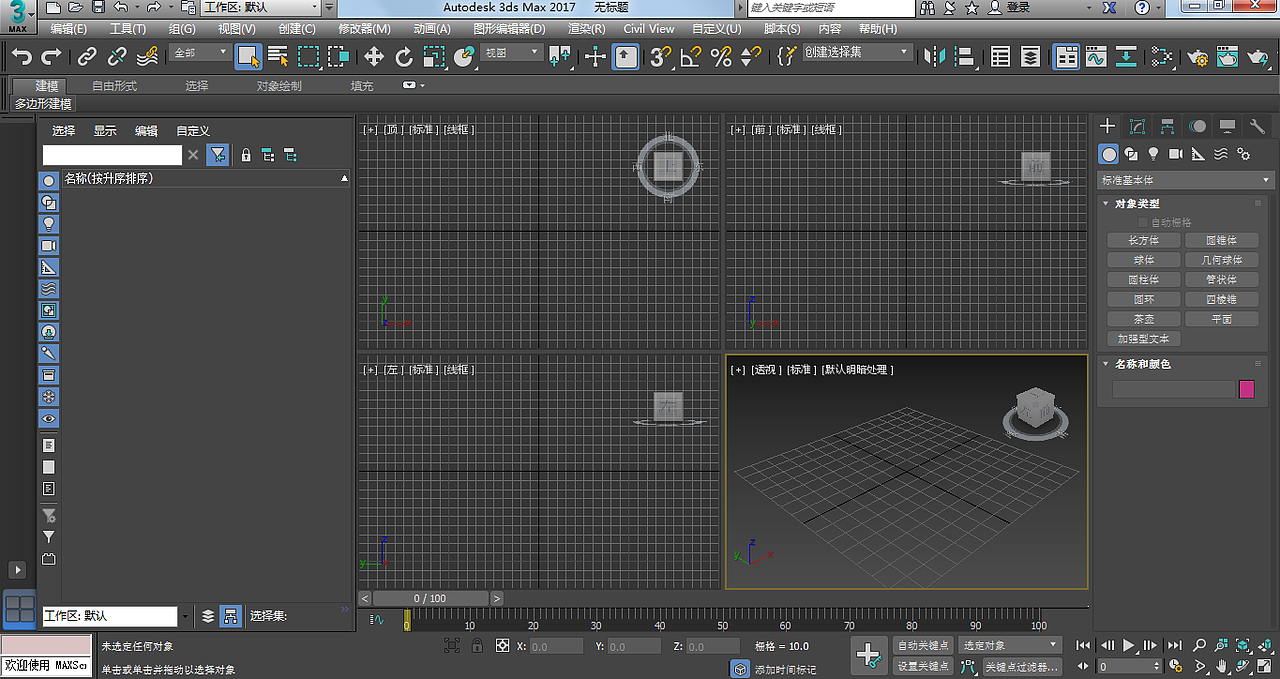The height and width of the screenshot is (679, 1280).
Task: Open the 渲染(R) menu
Action: tap(585, 28)
